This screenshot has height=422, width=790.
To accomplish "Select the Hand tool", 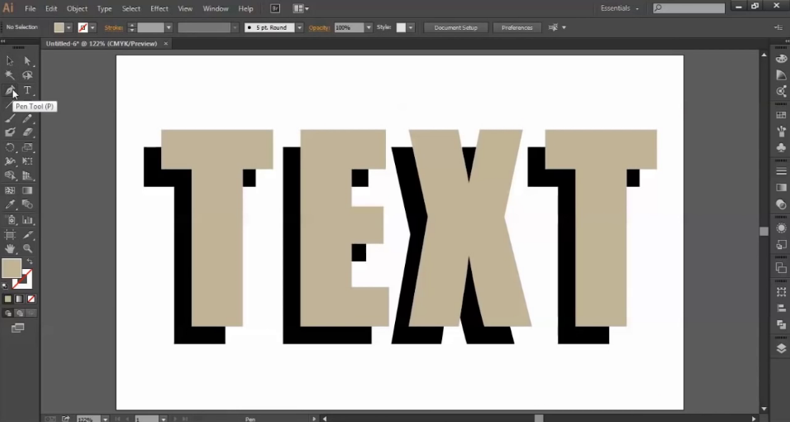I will (10, 249).
